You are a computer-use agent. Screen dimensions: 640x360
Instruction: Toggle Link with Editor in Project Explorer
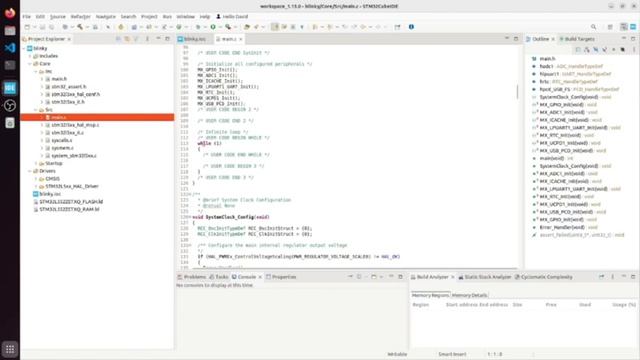pyautogui.click(x=127, y=39)
